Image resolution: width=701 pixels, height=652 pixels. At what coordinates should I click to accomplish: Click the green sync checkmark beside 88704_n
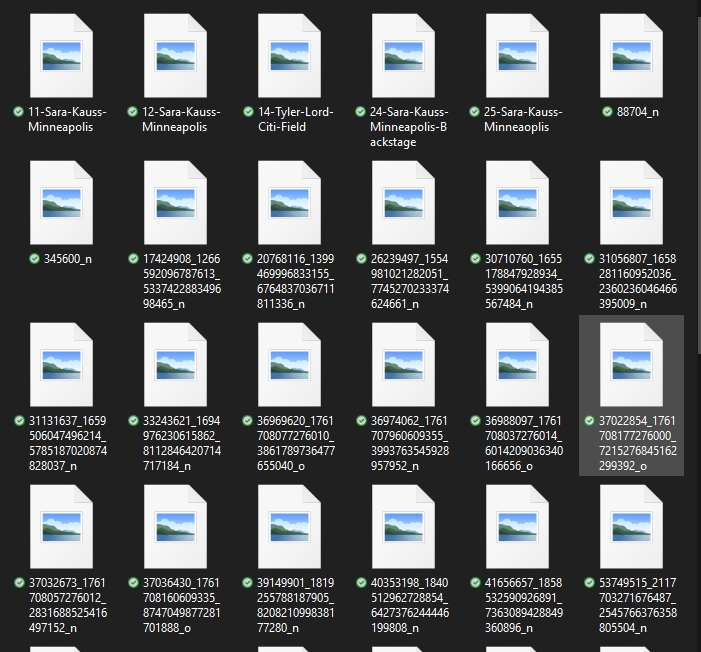tap(607, 111)
